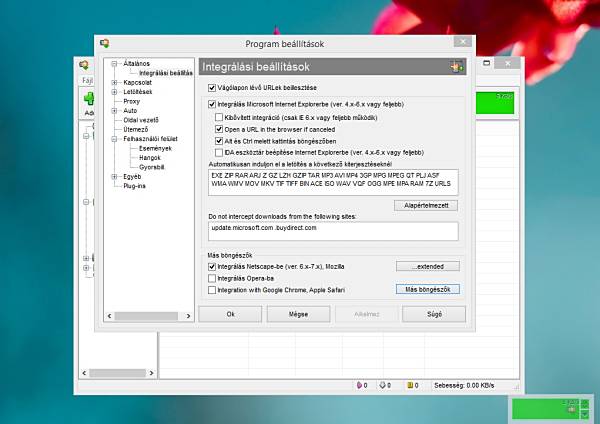The width and height of the screenshot is (600, 424).
Task: Select Gyorsbill settings item
Action: 152,167
